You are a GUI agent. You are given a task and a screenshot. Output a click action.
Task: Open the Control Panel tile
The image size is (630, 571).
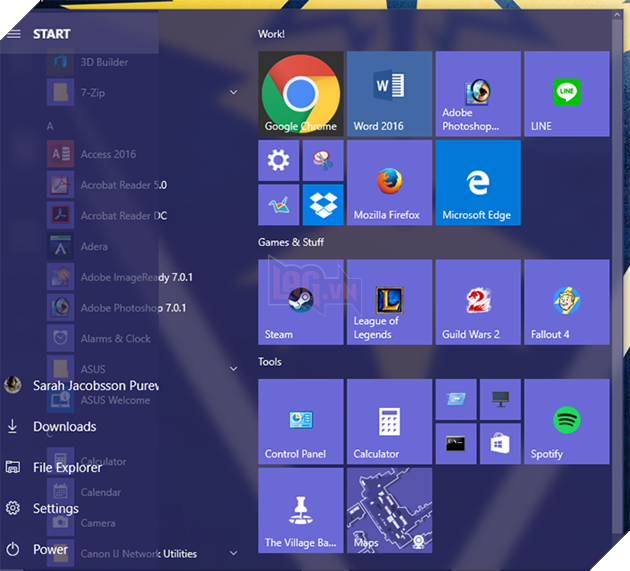click(301, 422)
